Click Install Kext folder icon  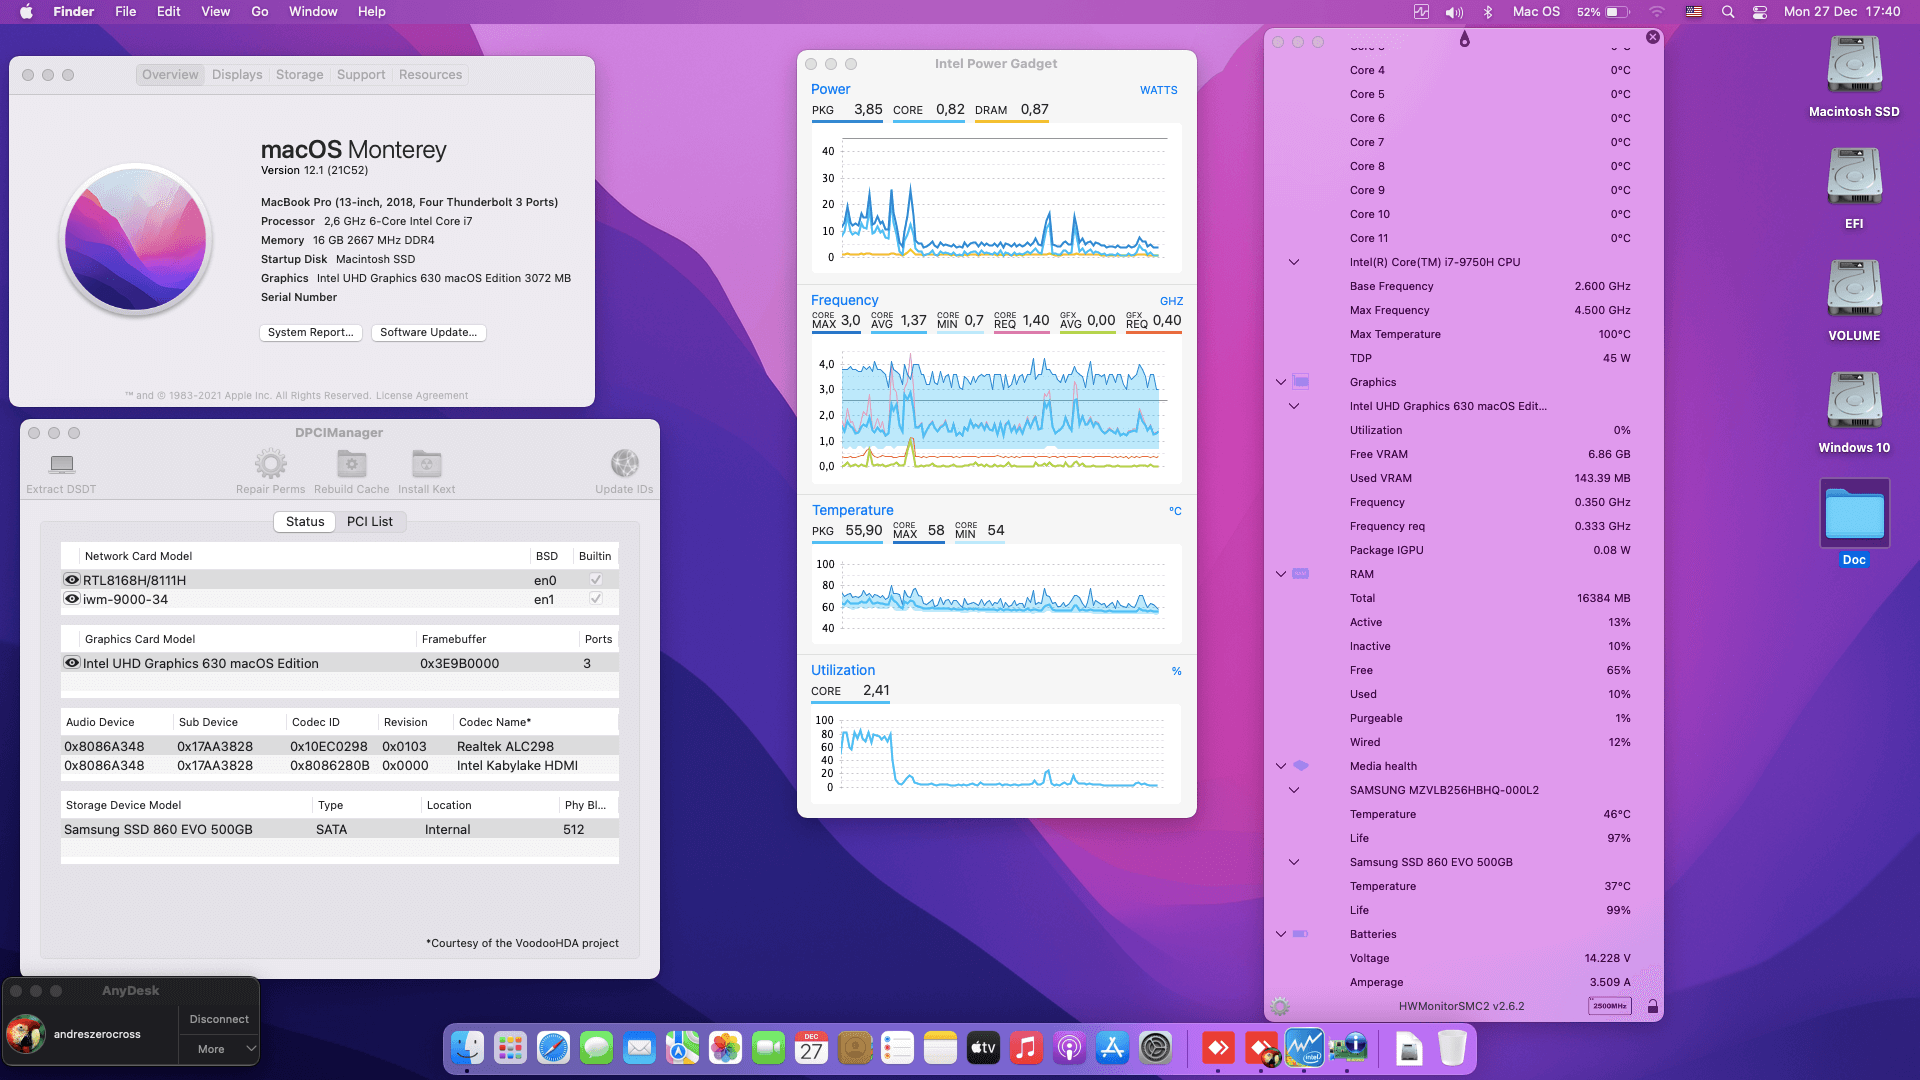[x=426, y=464]
